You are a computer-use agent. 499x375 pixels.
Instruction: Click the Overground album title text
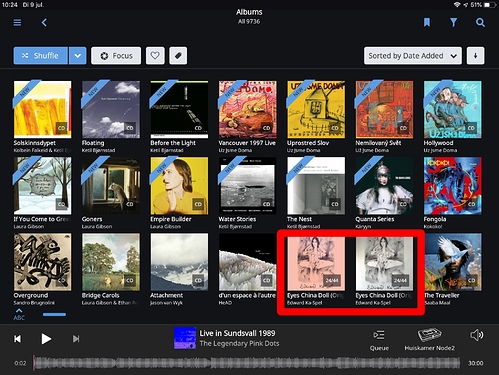point(31,295)
